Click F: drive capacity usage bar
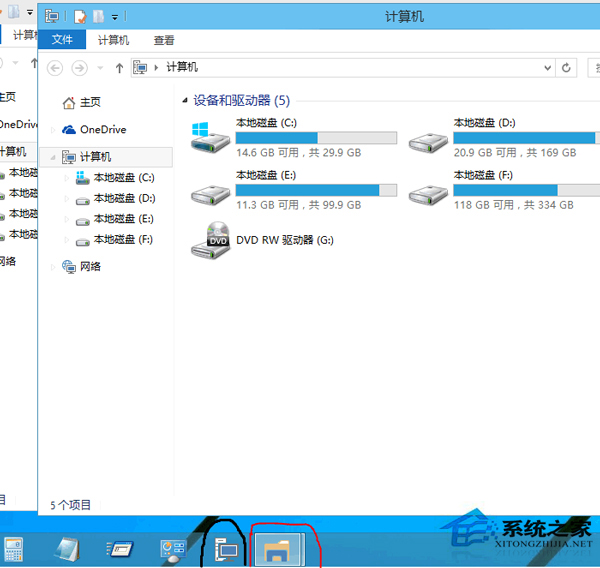The height and width of the screenshot is (568, 600). (x=527, y=190)
